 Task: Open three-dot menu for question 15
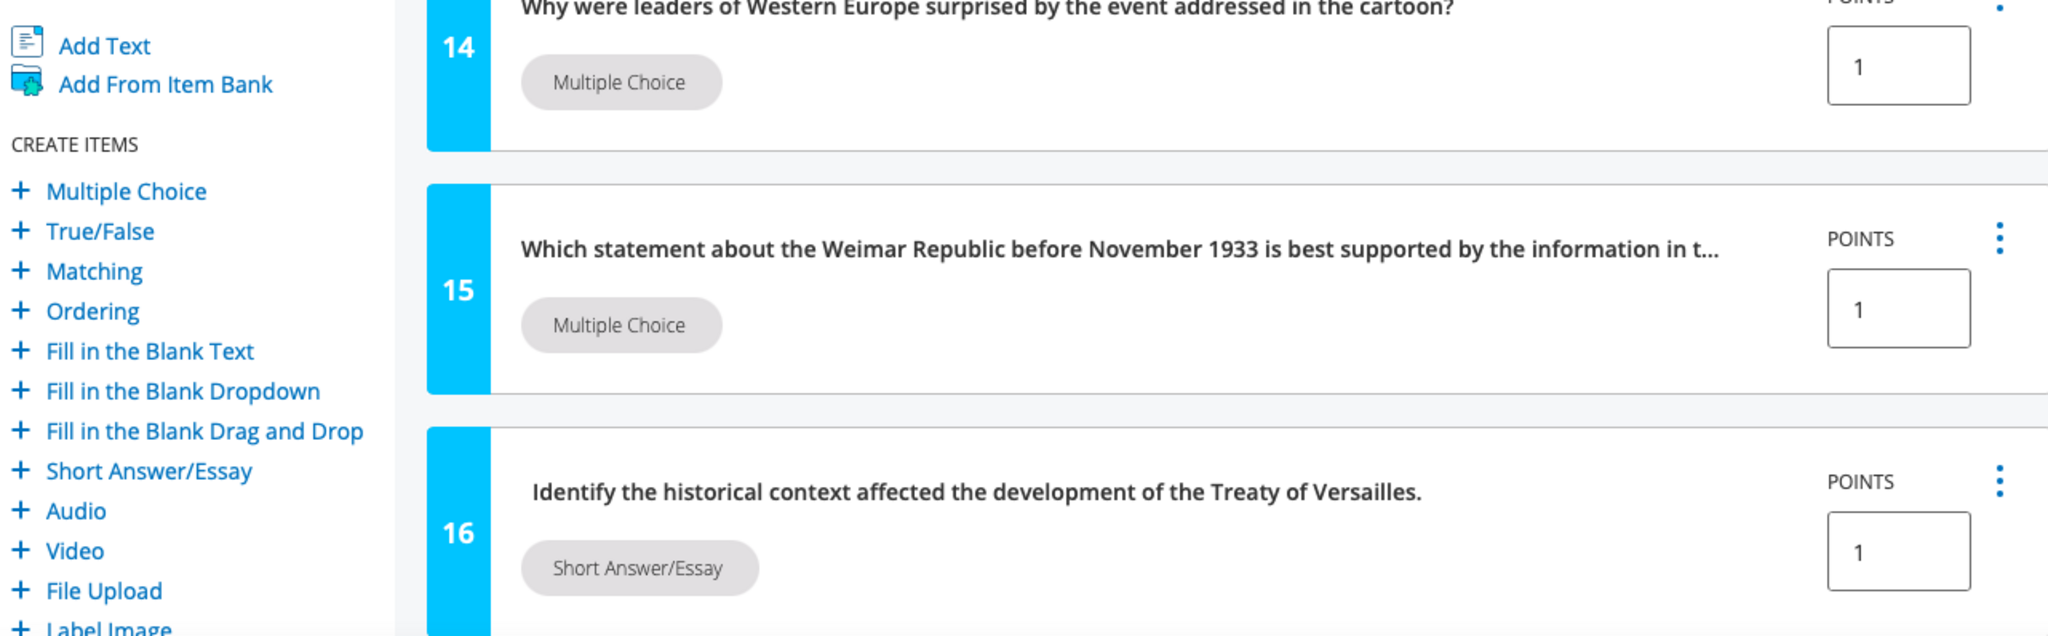[x=1999, y=238]
